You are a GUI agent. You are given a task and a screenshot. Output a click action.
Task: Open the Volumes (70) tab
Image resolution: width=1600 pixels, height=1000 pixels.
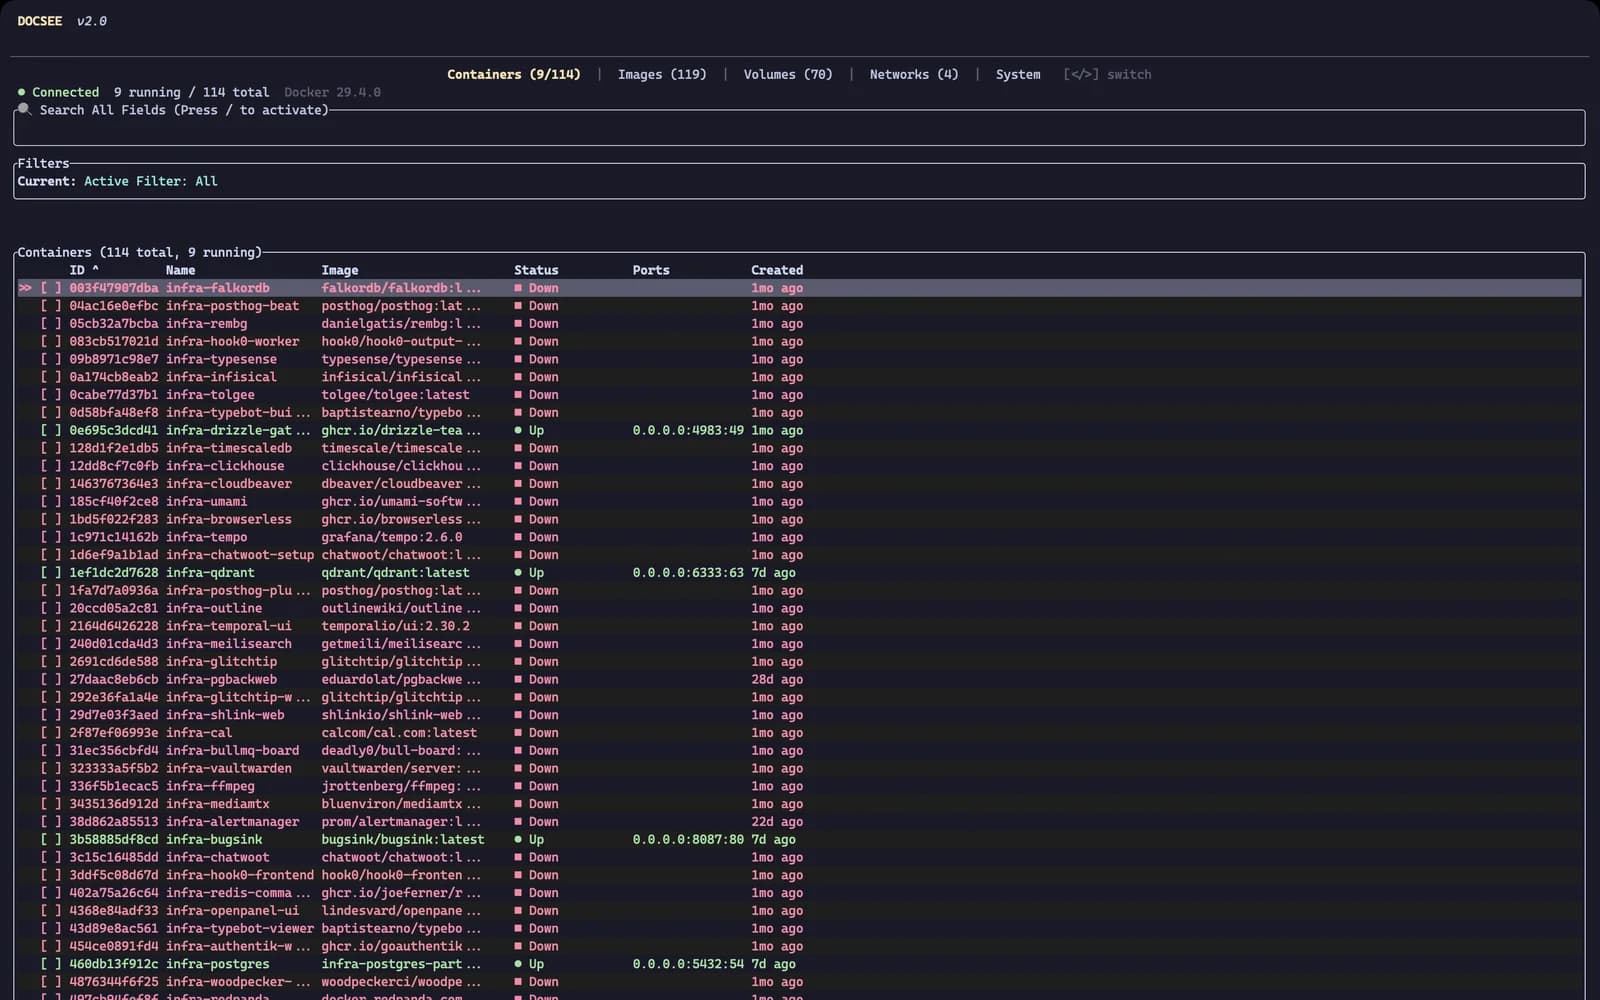pyautogui.click(x=788, y=74)
